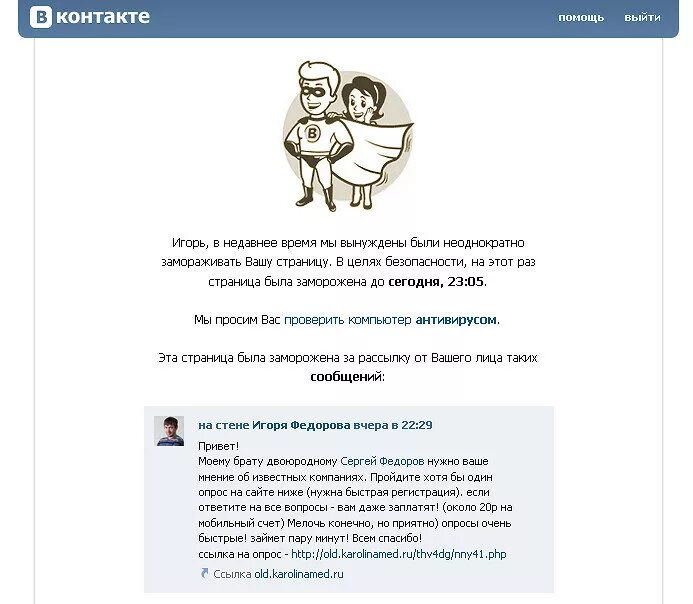Click the bold "антивирусом" link
This screenshot has height=604, width=693.
[x=456, y=319]
